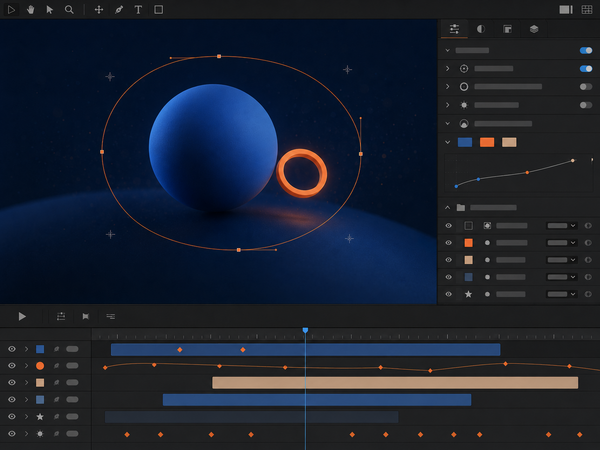Select the Hand pan tool
600x450 pixels.
tap(31, 10)
